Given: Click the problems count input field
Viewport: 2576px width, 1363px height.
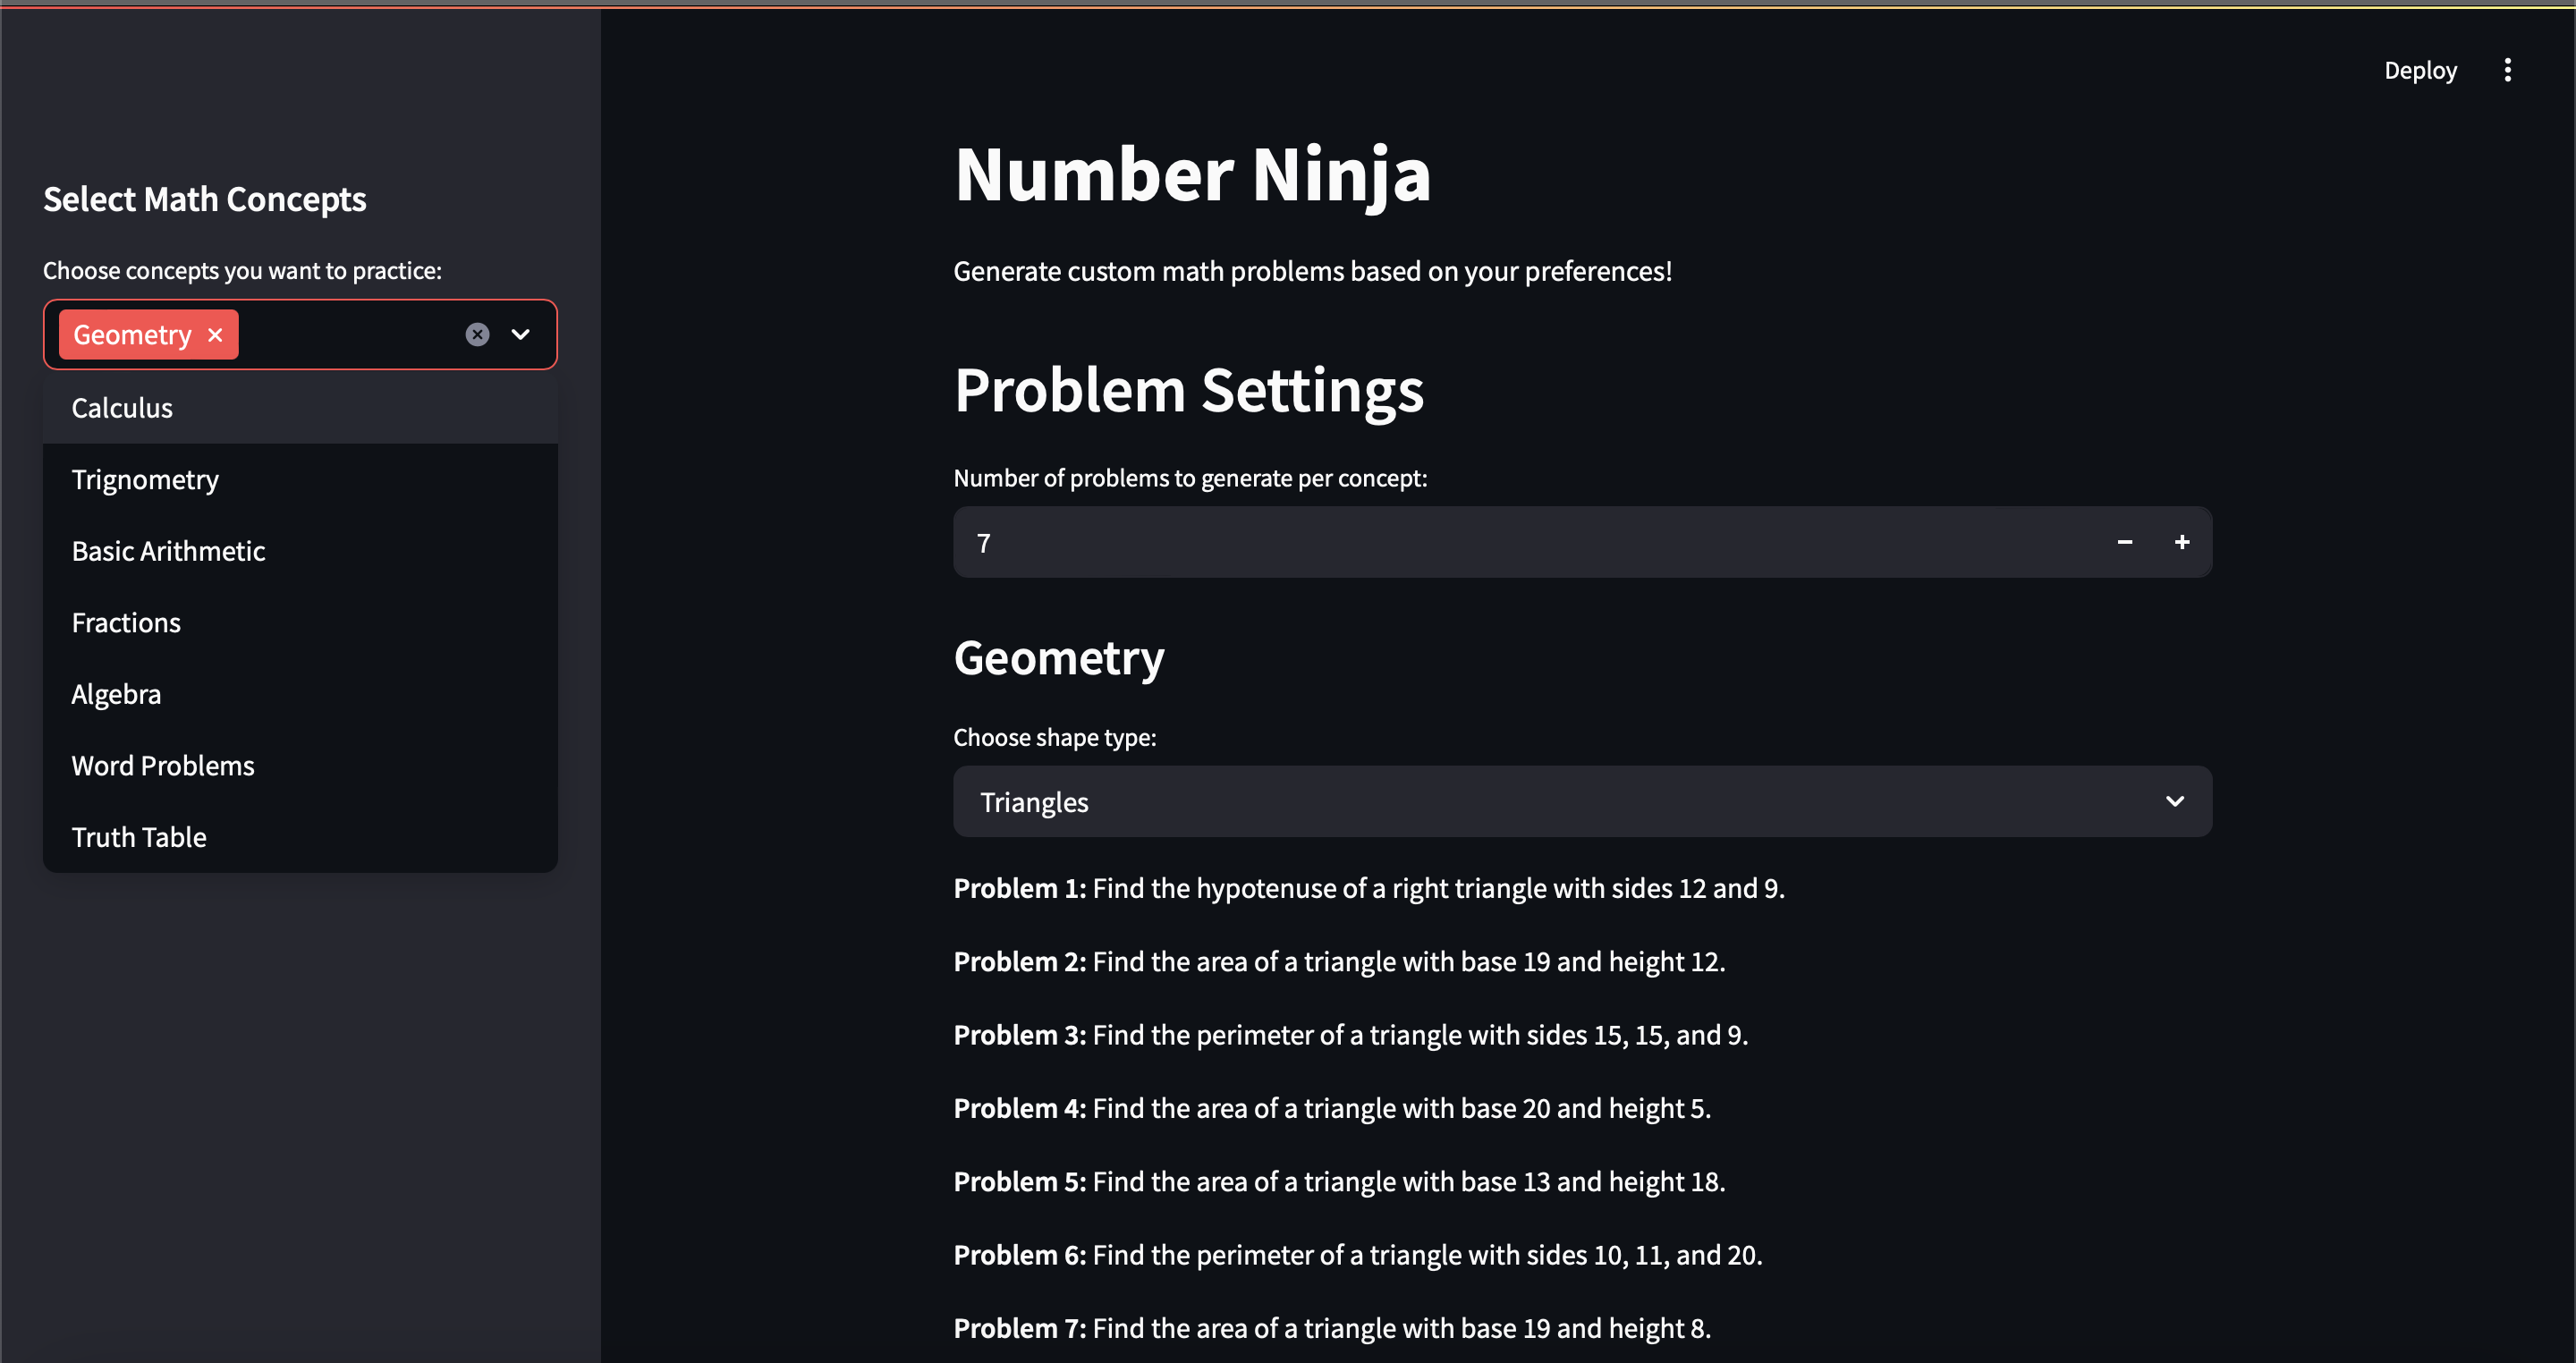Looking at the screenshot, I should pos(1500,542).
